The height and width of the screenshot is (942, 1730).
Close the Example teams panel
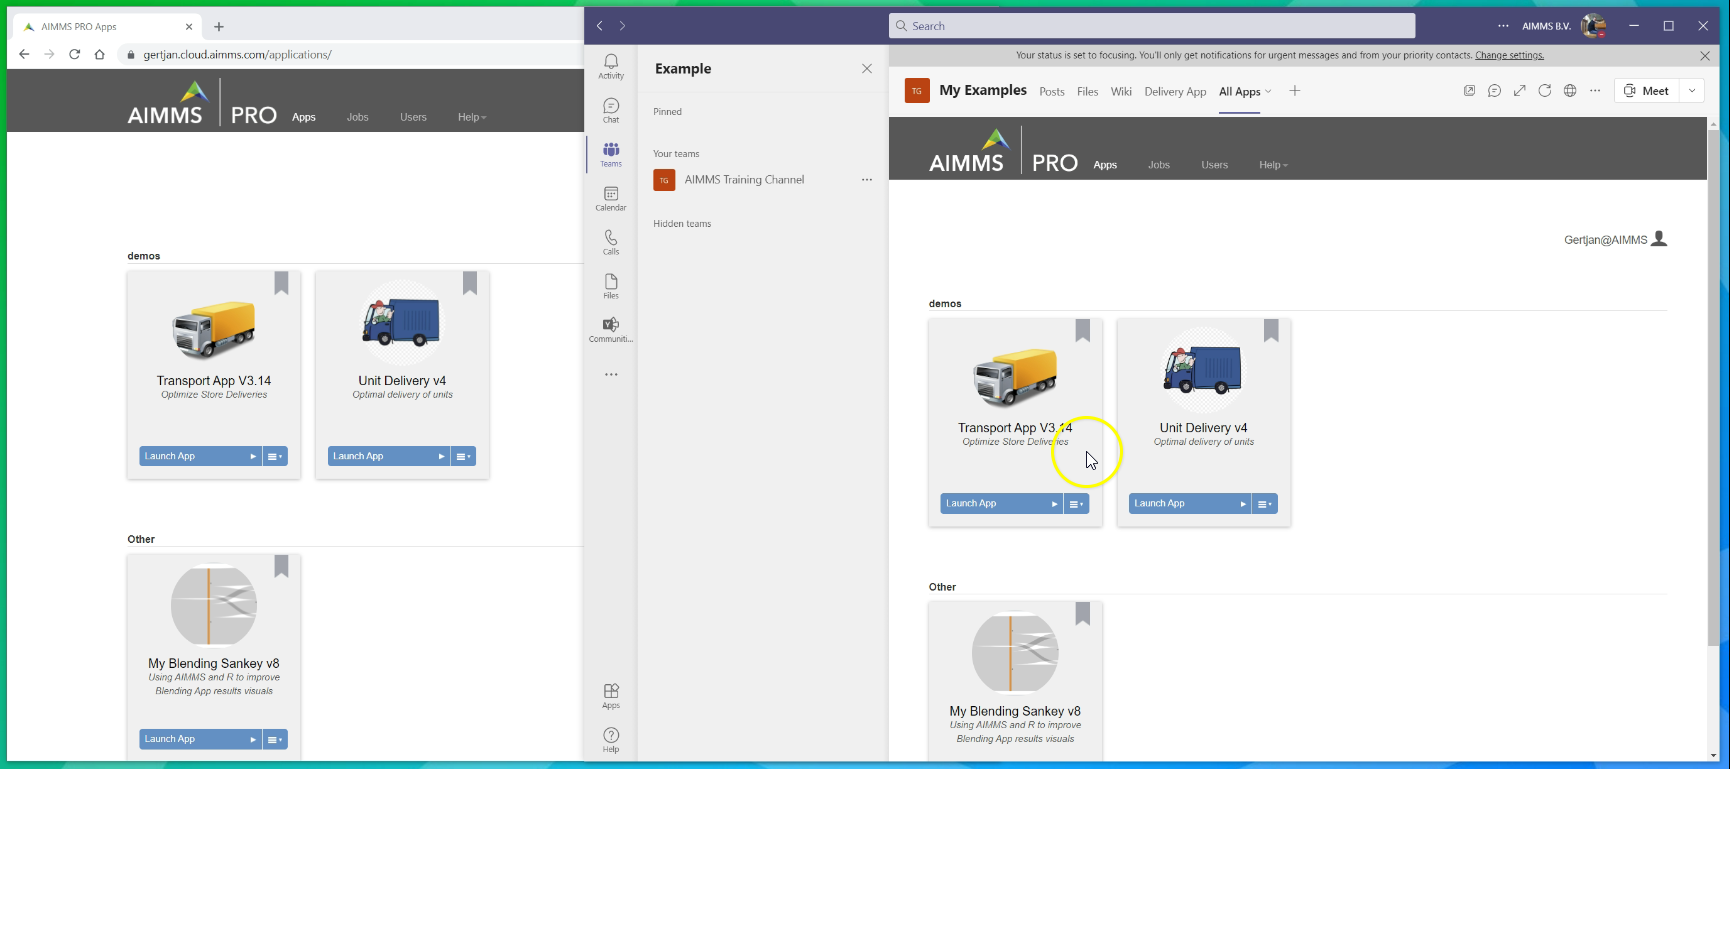pyautogui.click(x=867, y=69)
